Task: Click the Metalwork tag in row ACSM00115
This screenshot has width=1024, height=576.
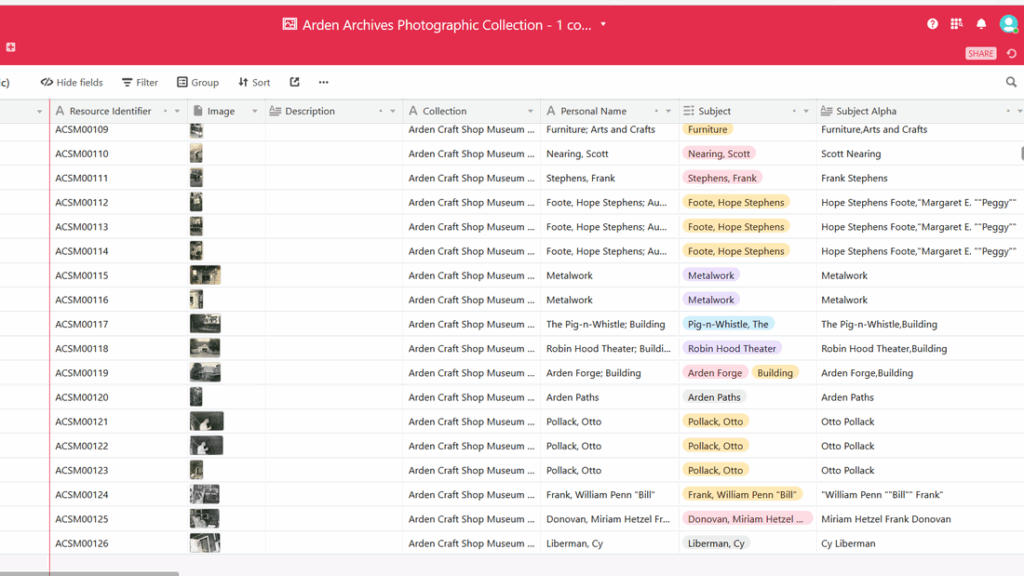Action: tap(711, 276)
